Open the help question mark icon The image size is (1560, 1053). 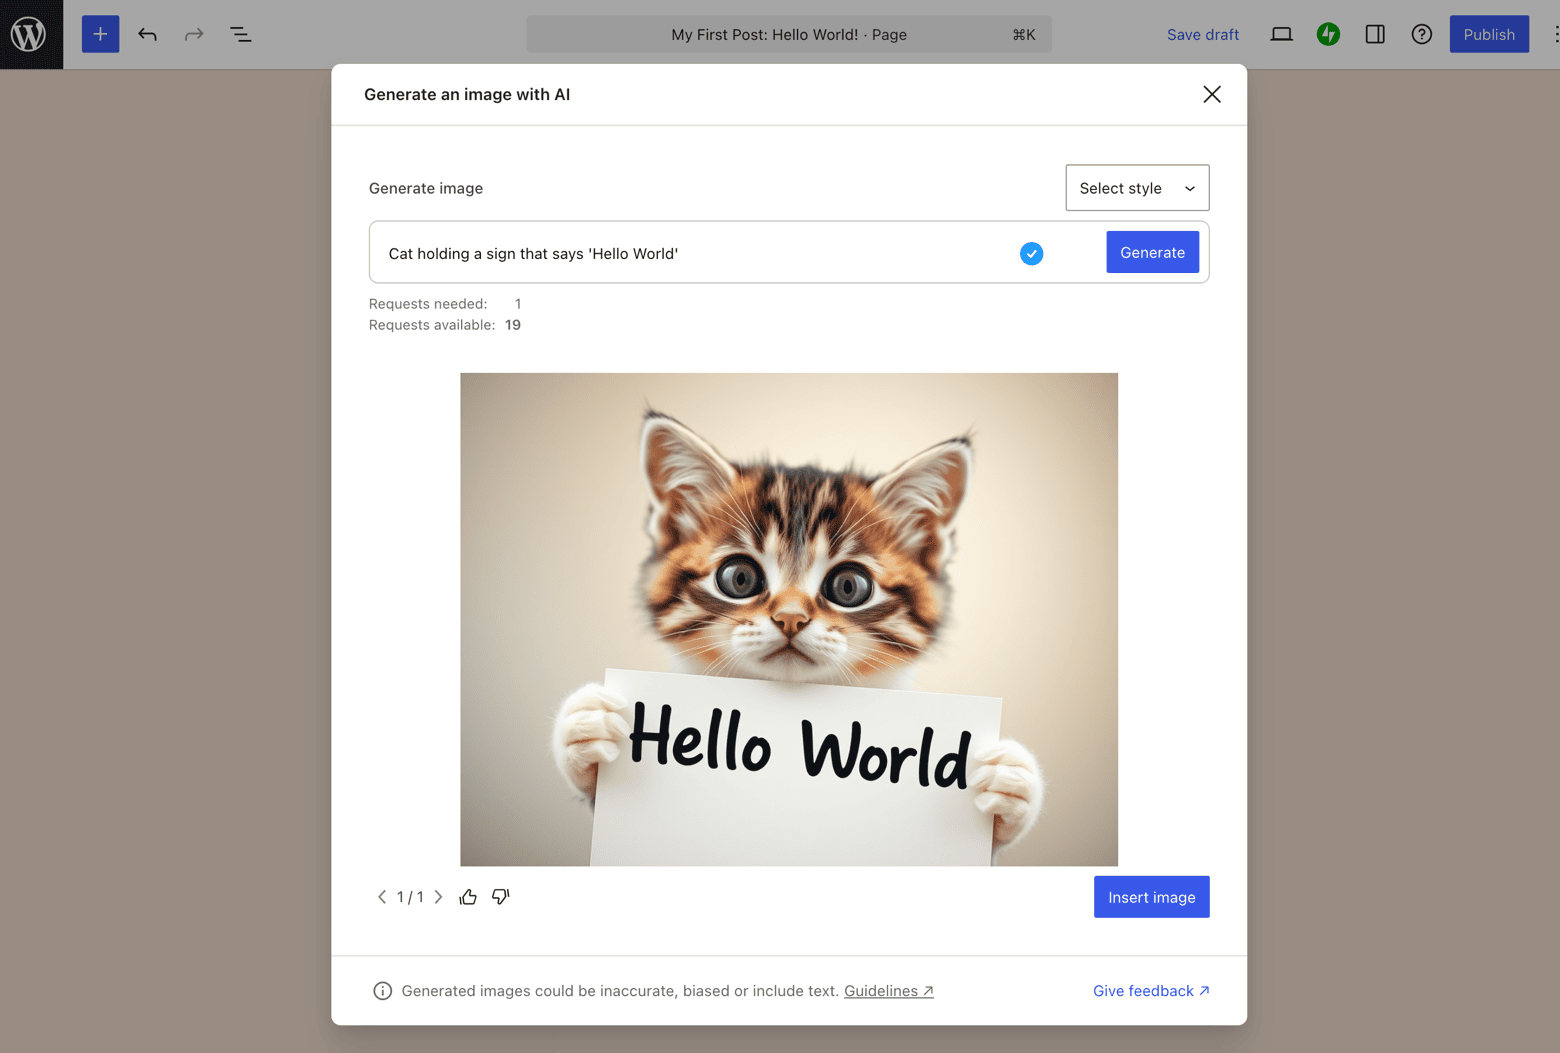pos(1421,34)
